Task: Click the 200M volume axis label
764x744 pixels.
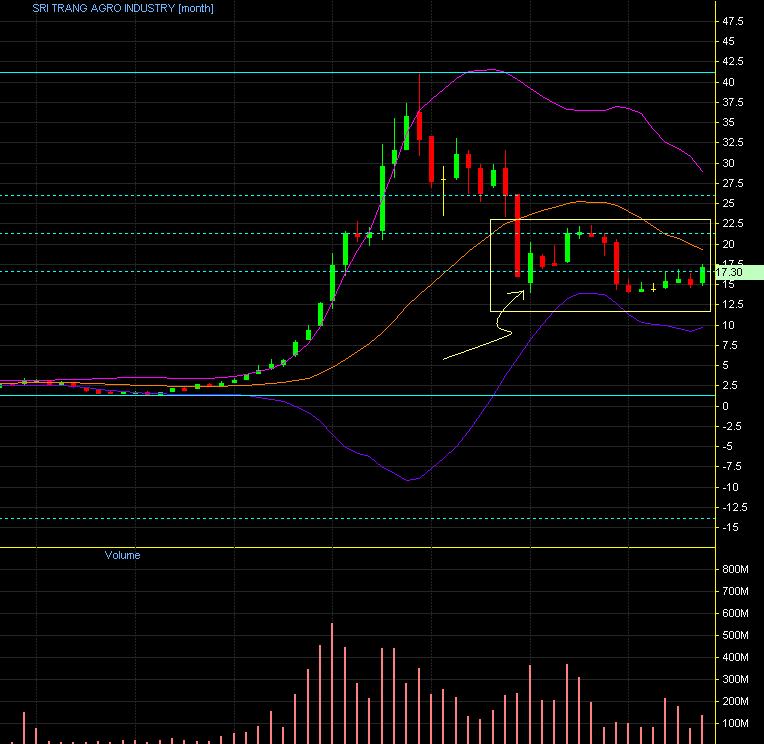Action: pos(736,701)
